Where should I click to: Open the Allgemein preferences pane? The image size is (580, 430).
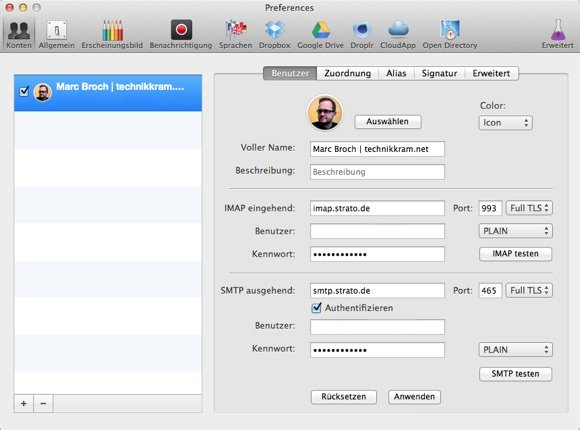(x=57, y=35)
